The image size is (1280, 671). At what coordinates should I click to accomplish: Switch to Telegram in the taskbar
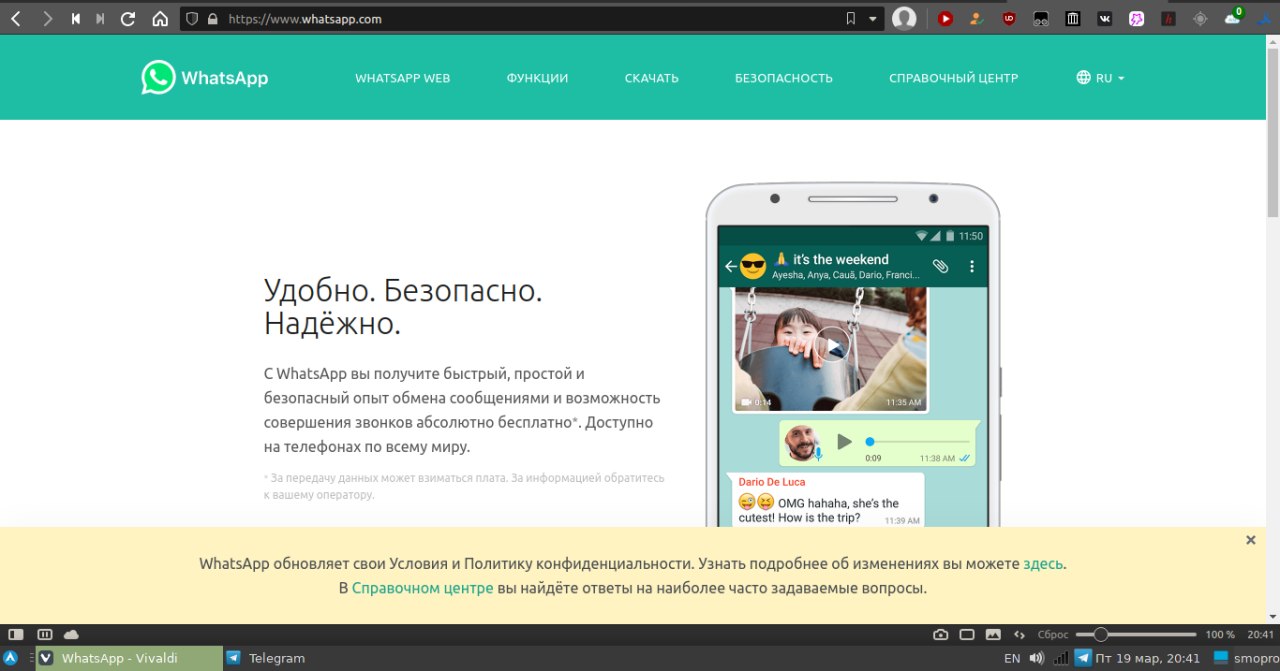pyautogui.click(x=266, y=658)
